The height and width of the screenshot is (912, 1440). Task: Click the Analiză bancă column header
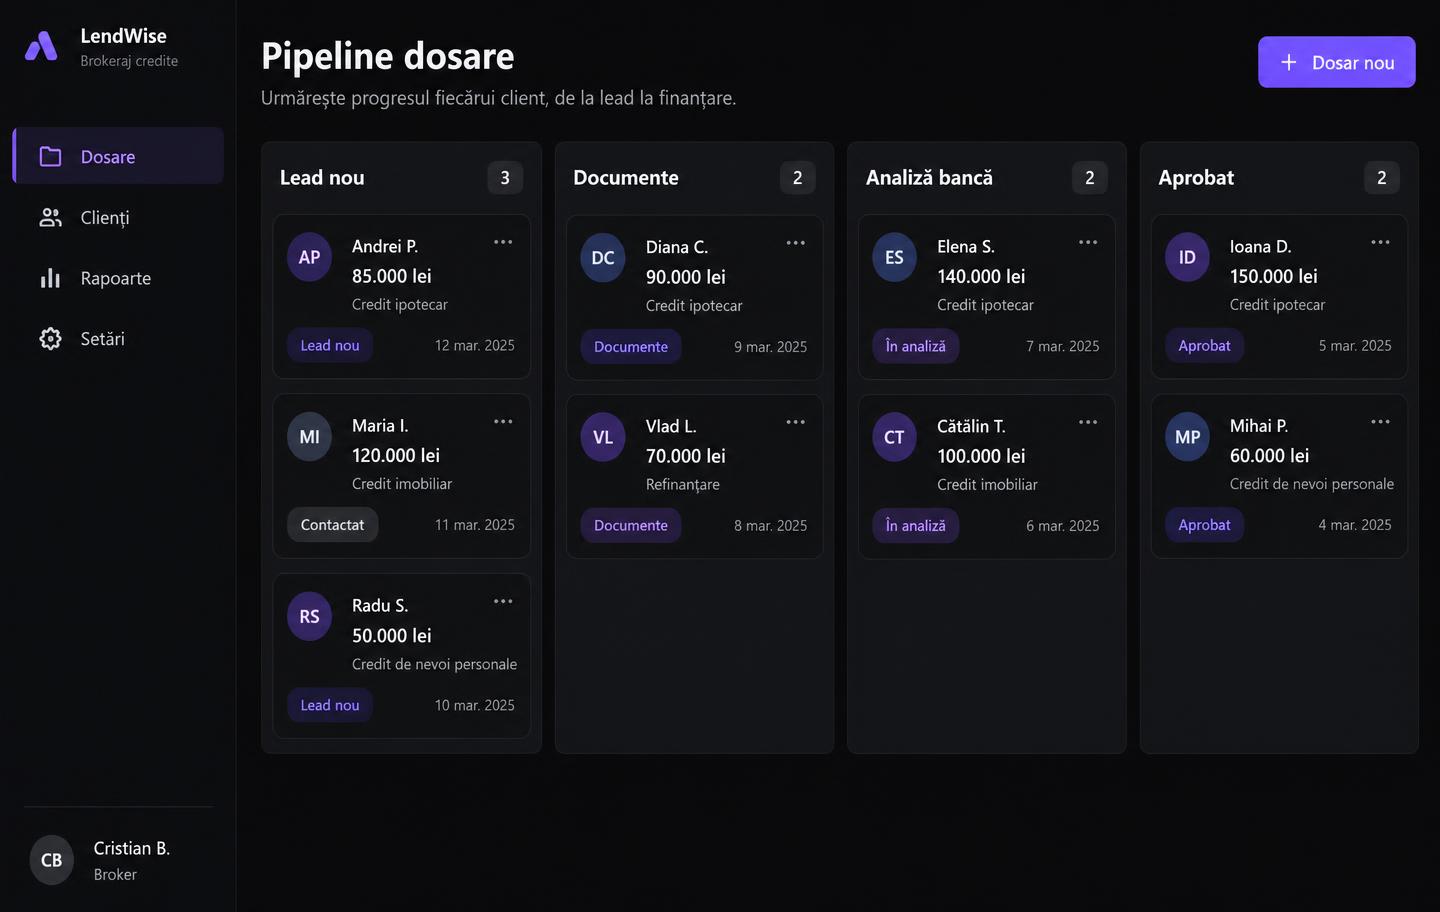point(929,177)
